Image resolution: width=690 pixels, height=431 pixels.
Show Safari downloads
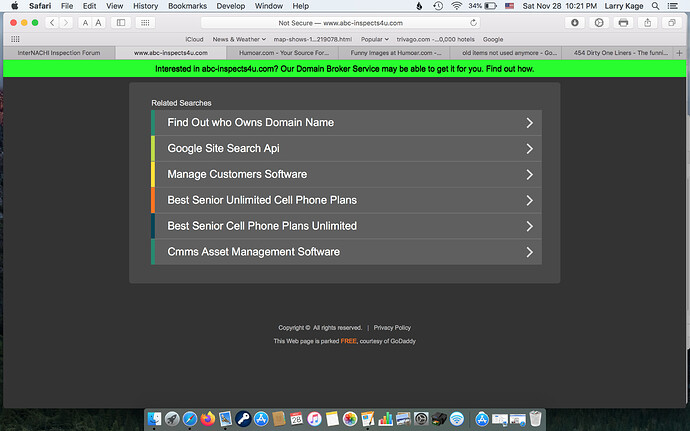coord(575,22)
